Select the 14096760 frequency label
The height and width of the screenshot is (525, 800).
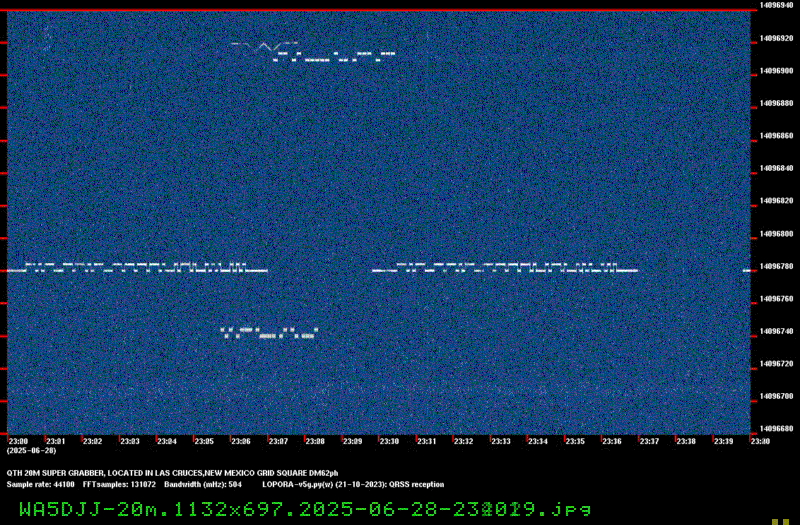pos(777,299)
